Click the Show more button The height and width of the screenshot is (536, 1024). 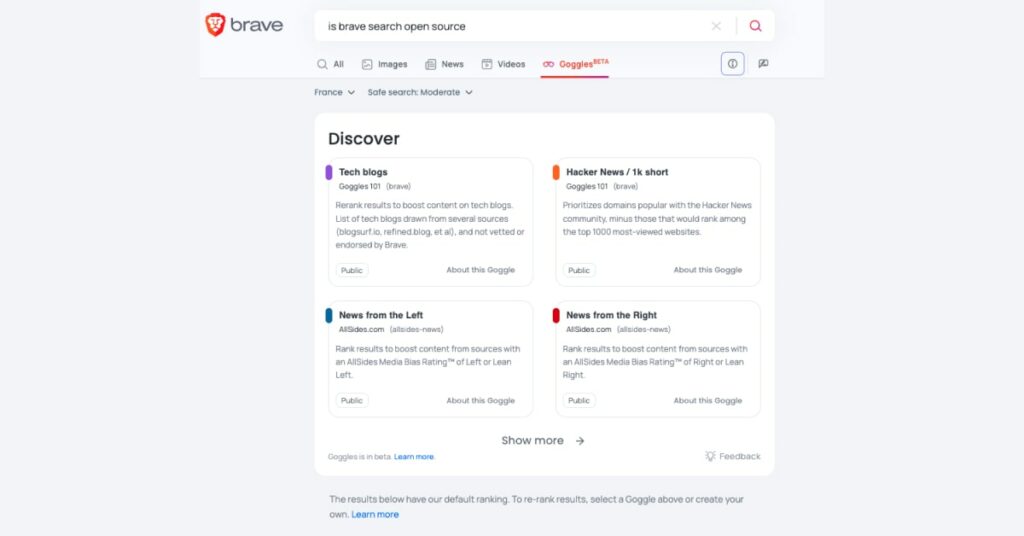tap(533, 441)
